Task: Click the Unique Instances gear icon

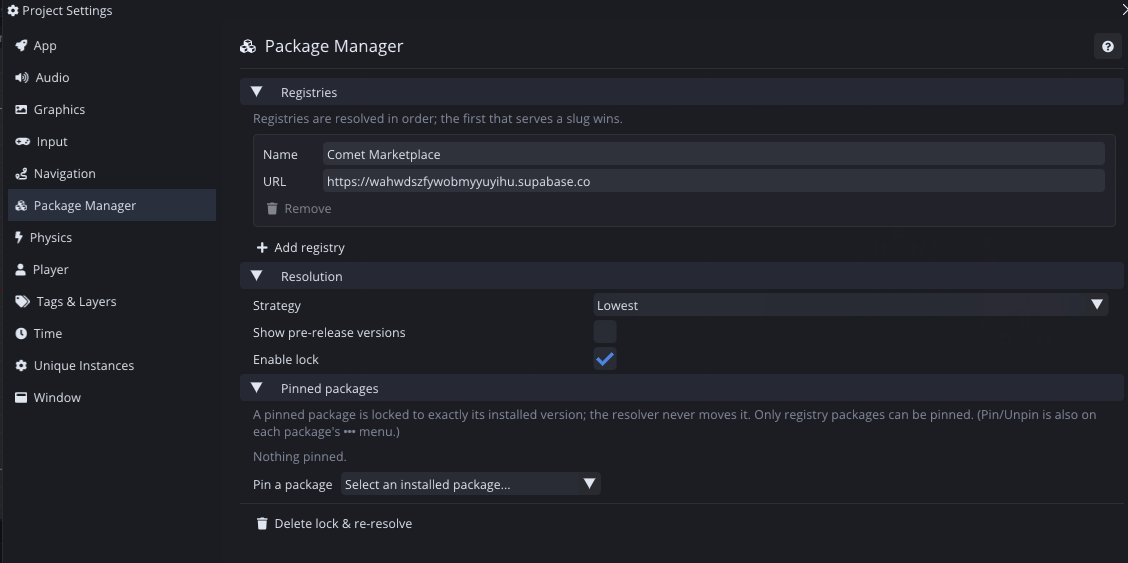Action: click(x=21, y=365)
